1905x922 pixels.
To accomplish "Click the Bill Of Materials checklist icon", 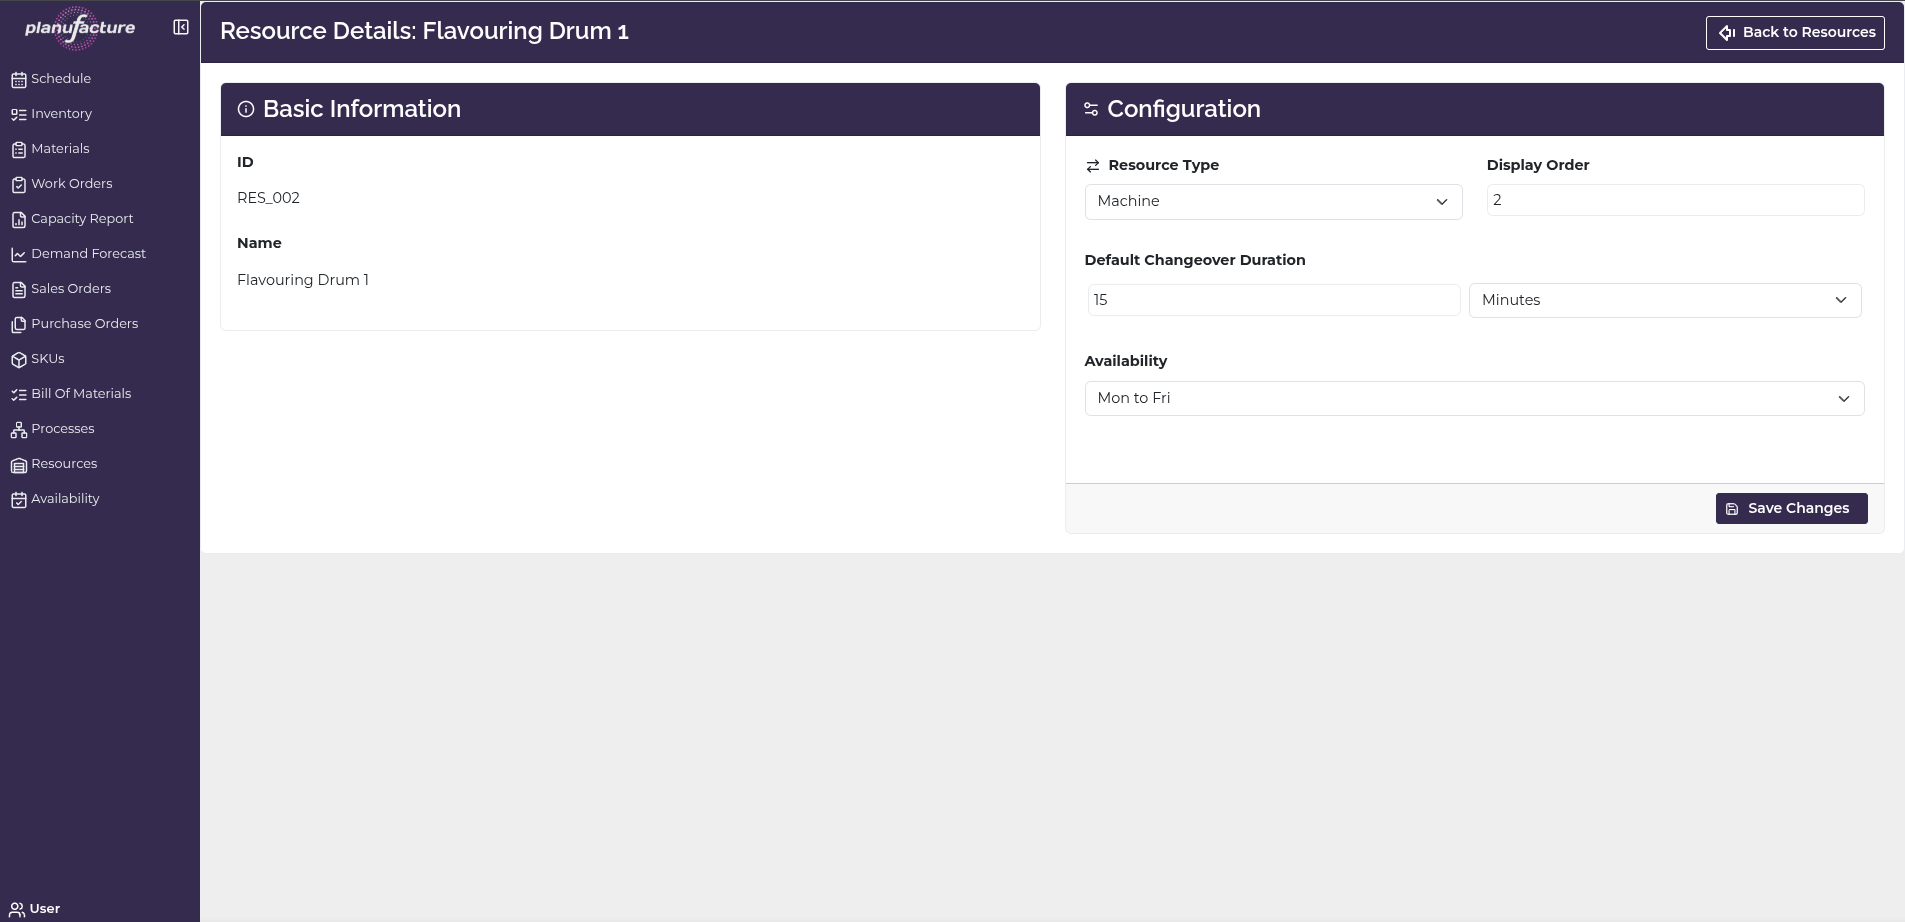I will click(18, 395).
